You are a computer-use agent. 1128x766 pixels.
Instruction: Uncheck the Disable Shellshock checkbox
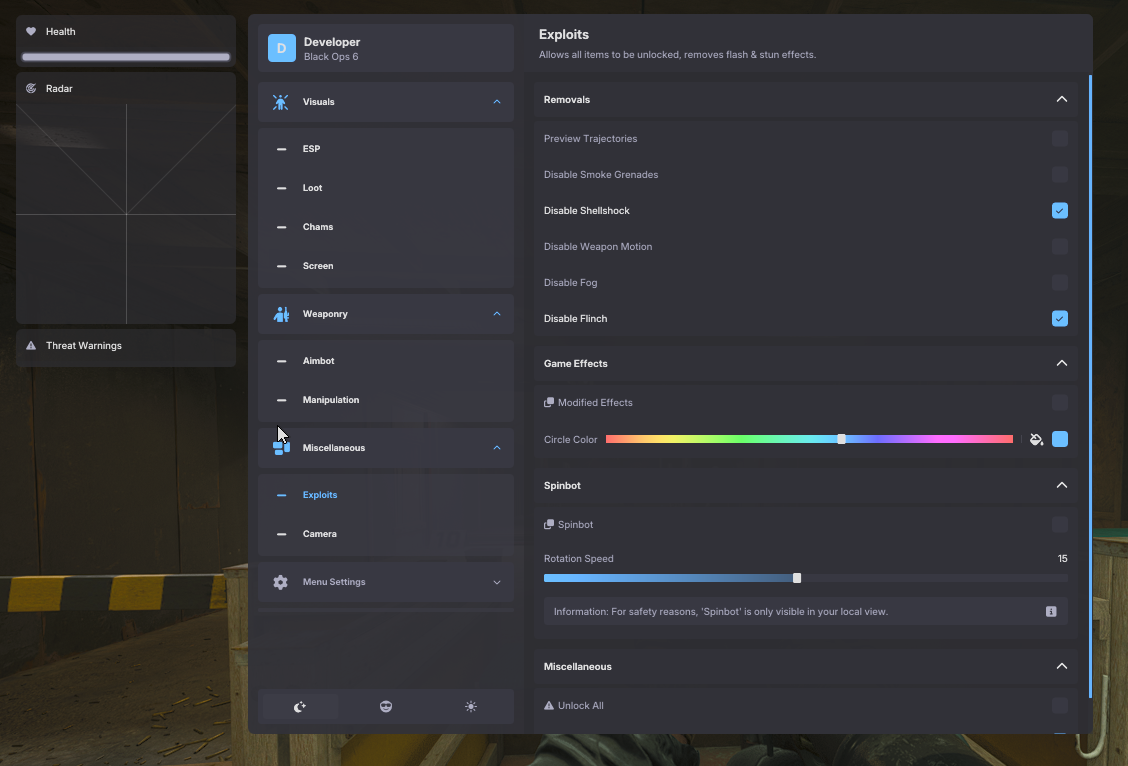pyautogui.click(x=1060, y=211)
